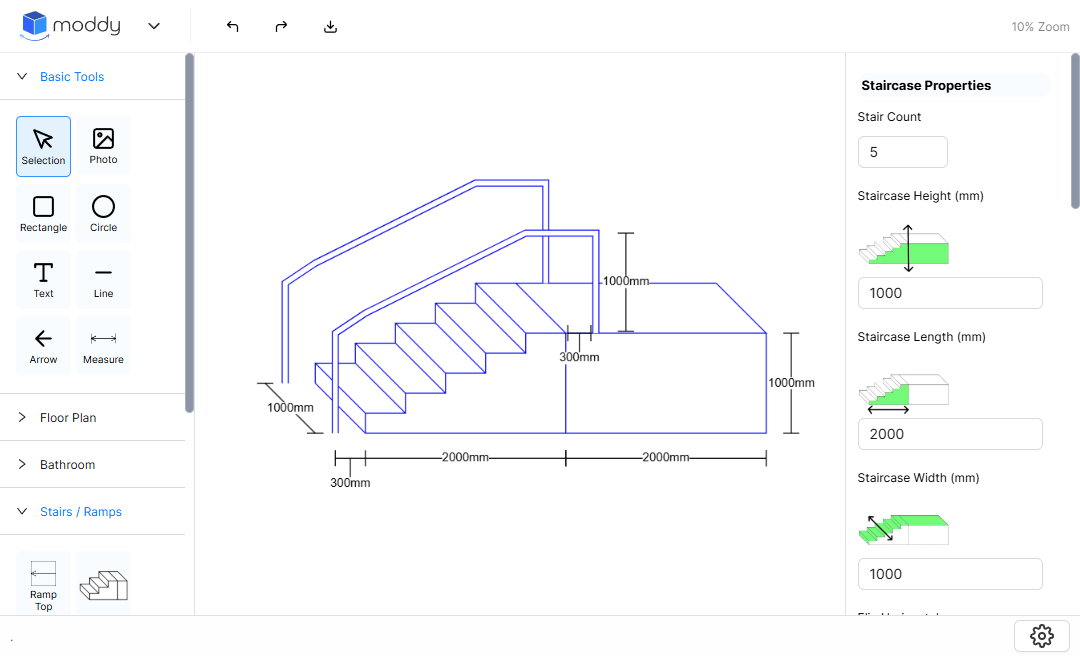The width and height of the screenshot is (1080, 656).
Task: Select the staircase element in Stairs panel
Action: (103, 583)
